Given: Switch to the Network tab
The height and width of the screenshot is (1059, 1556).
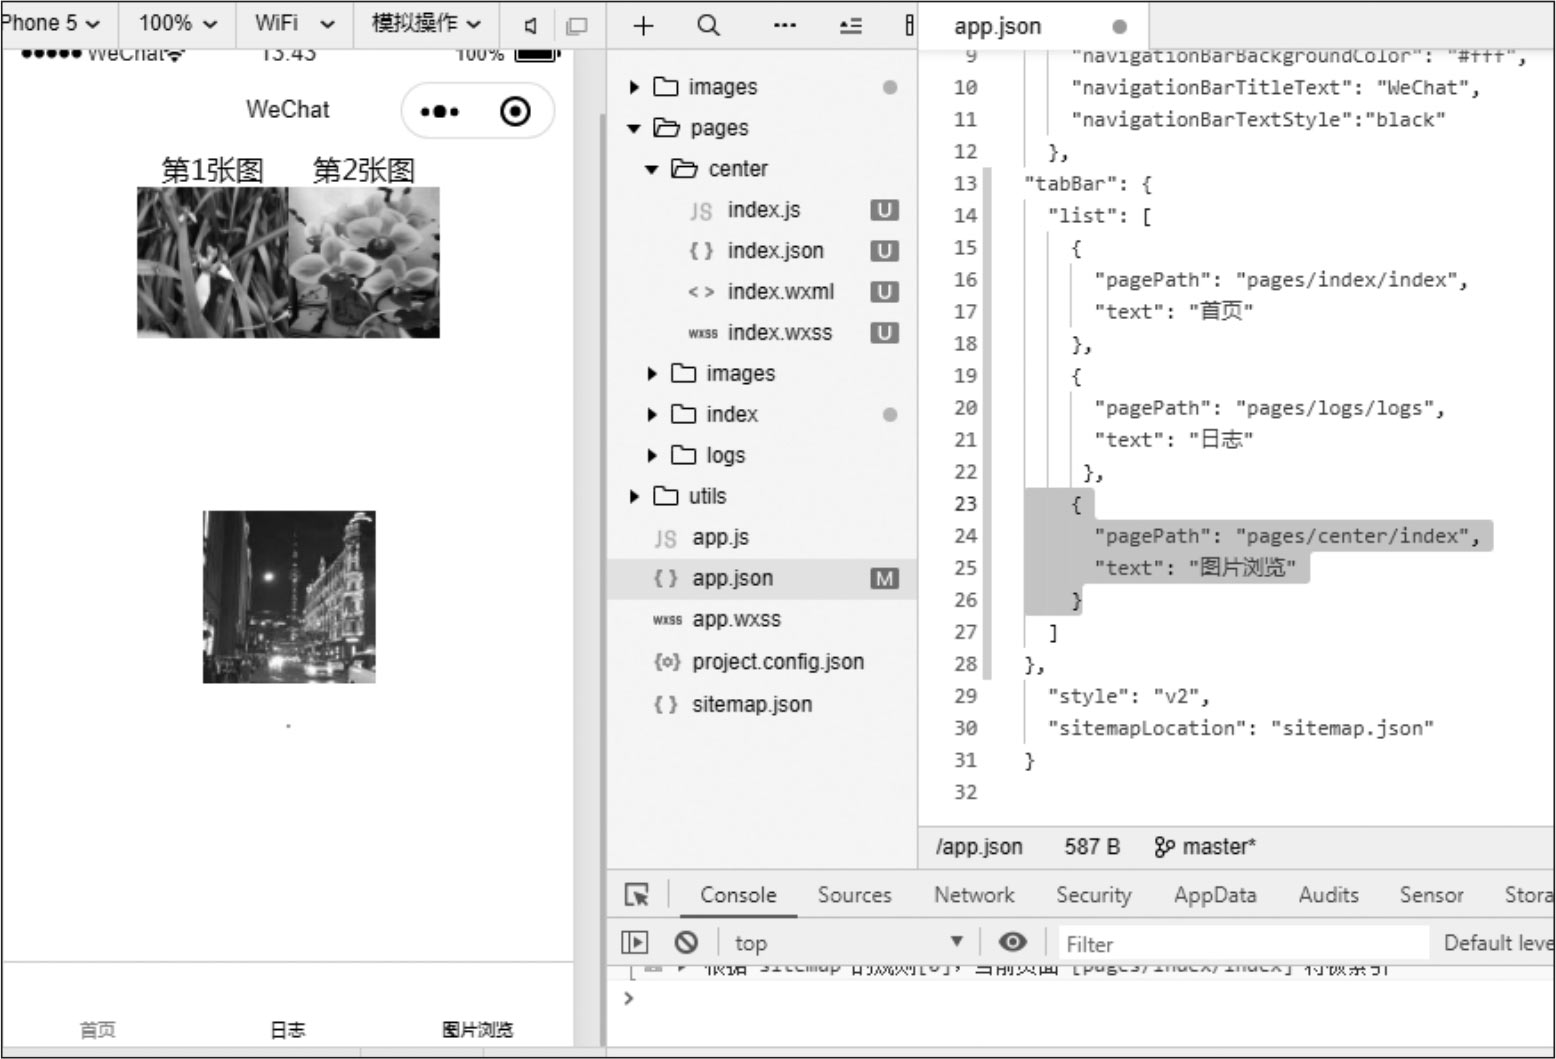Looking at the screenshot, I should click(974, 895).
